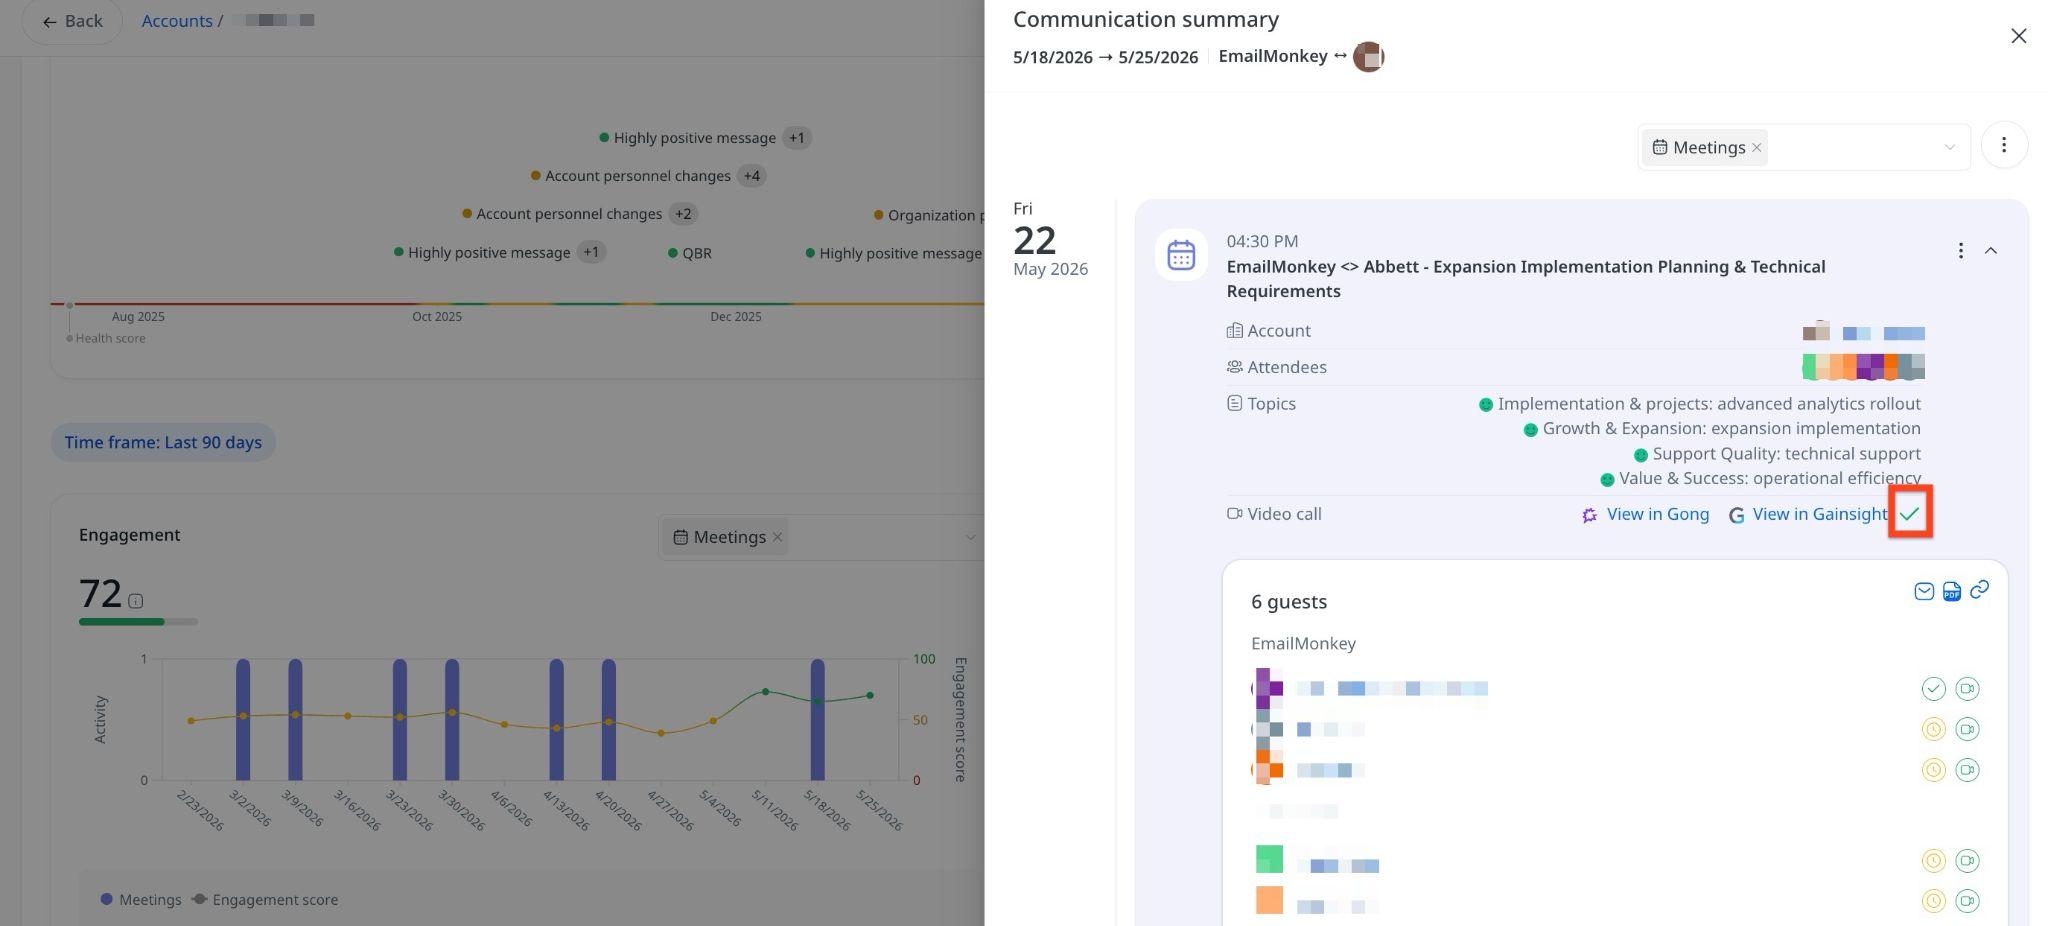The image size is (2048, 926).
Task: Click info icon next to score 72
Action: [135, 601]
